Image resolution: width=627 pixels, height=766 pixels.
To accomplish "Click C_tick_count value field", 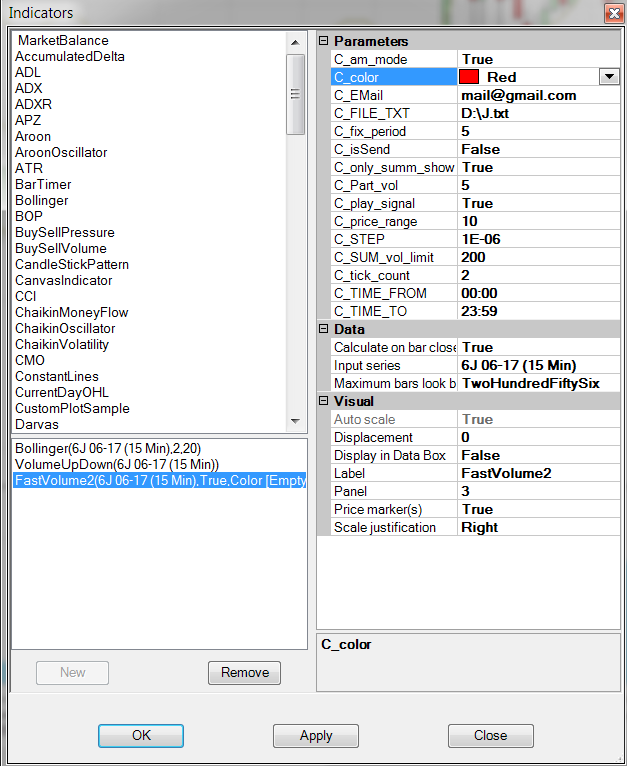I will click(539, 276).
